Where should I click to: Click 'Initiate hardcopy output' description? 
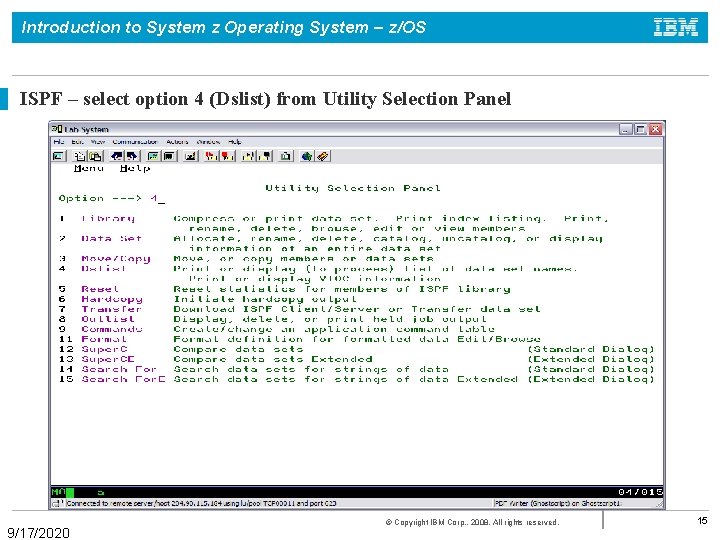[265, 299]
